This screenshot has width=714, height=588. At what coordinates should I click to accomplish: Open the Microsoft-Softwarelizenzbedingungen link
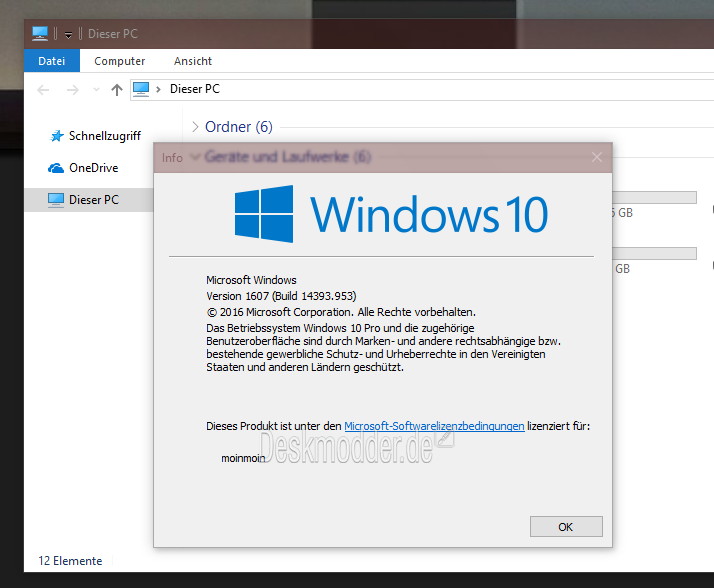point(434,426)
